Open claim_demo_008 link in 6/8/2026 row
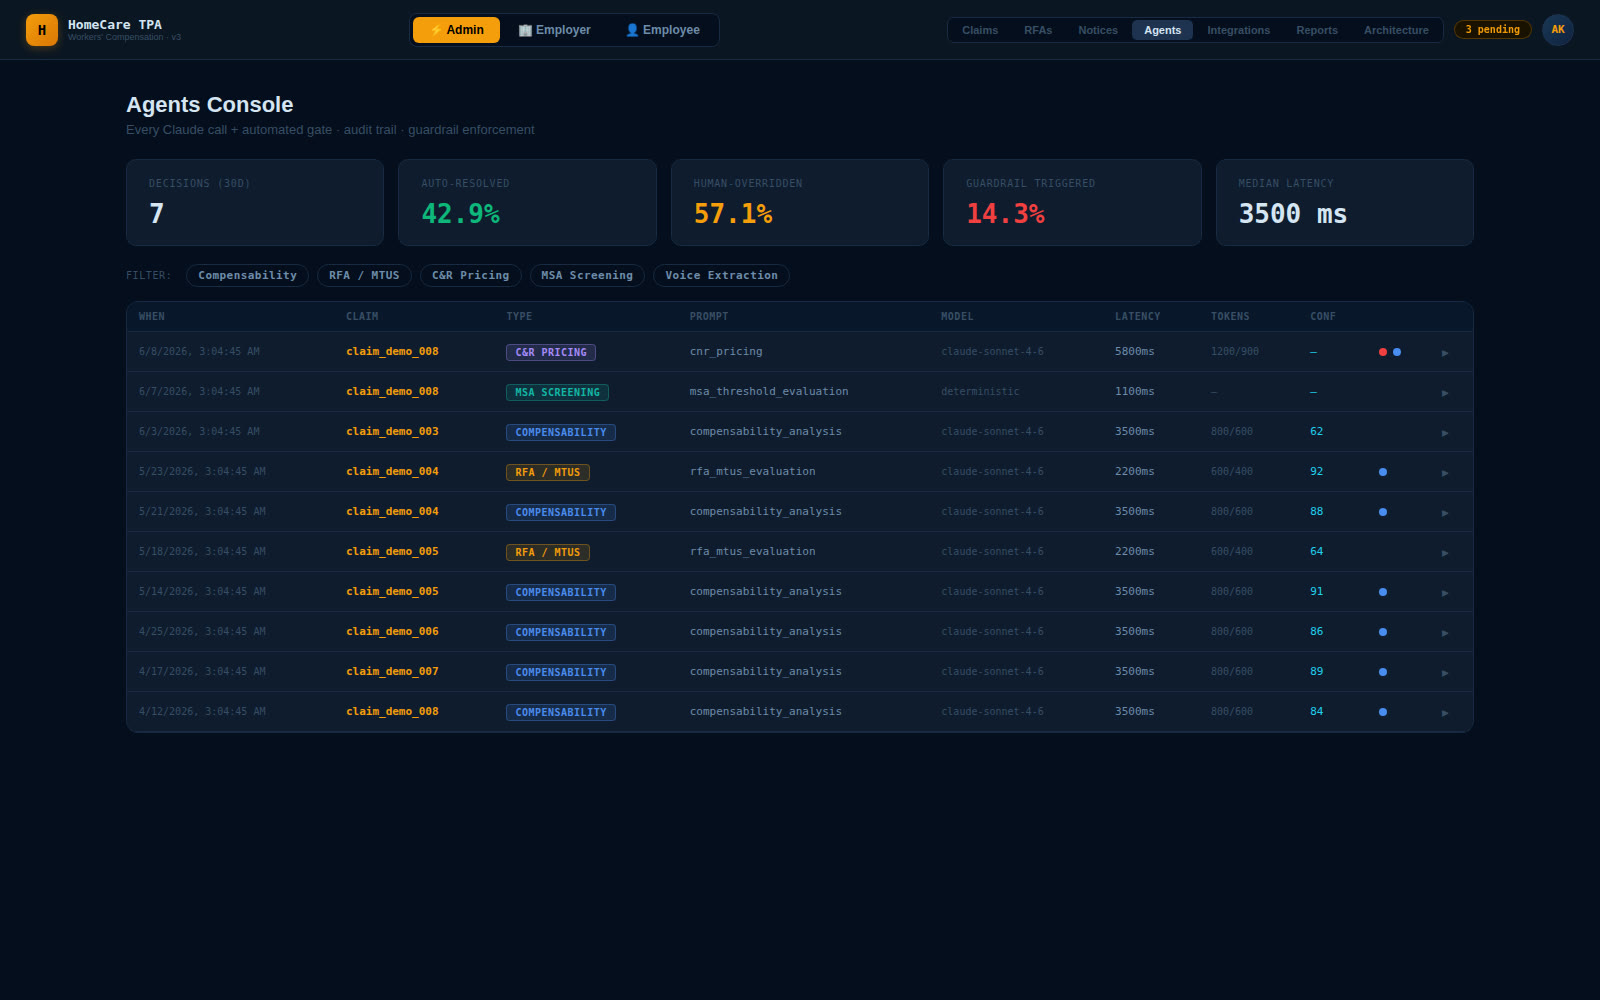This screenshot has width=1600, height=1000. pos(392,352)
